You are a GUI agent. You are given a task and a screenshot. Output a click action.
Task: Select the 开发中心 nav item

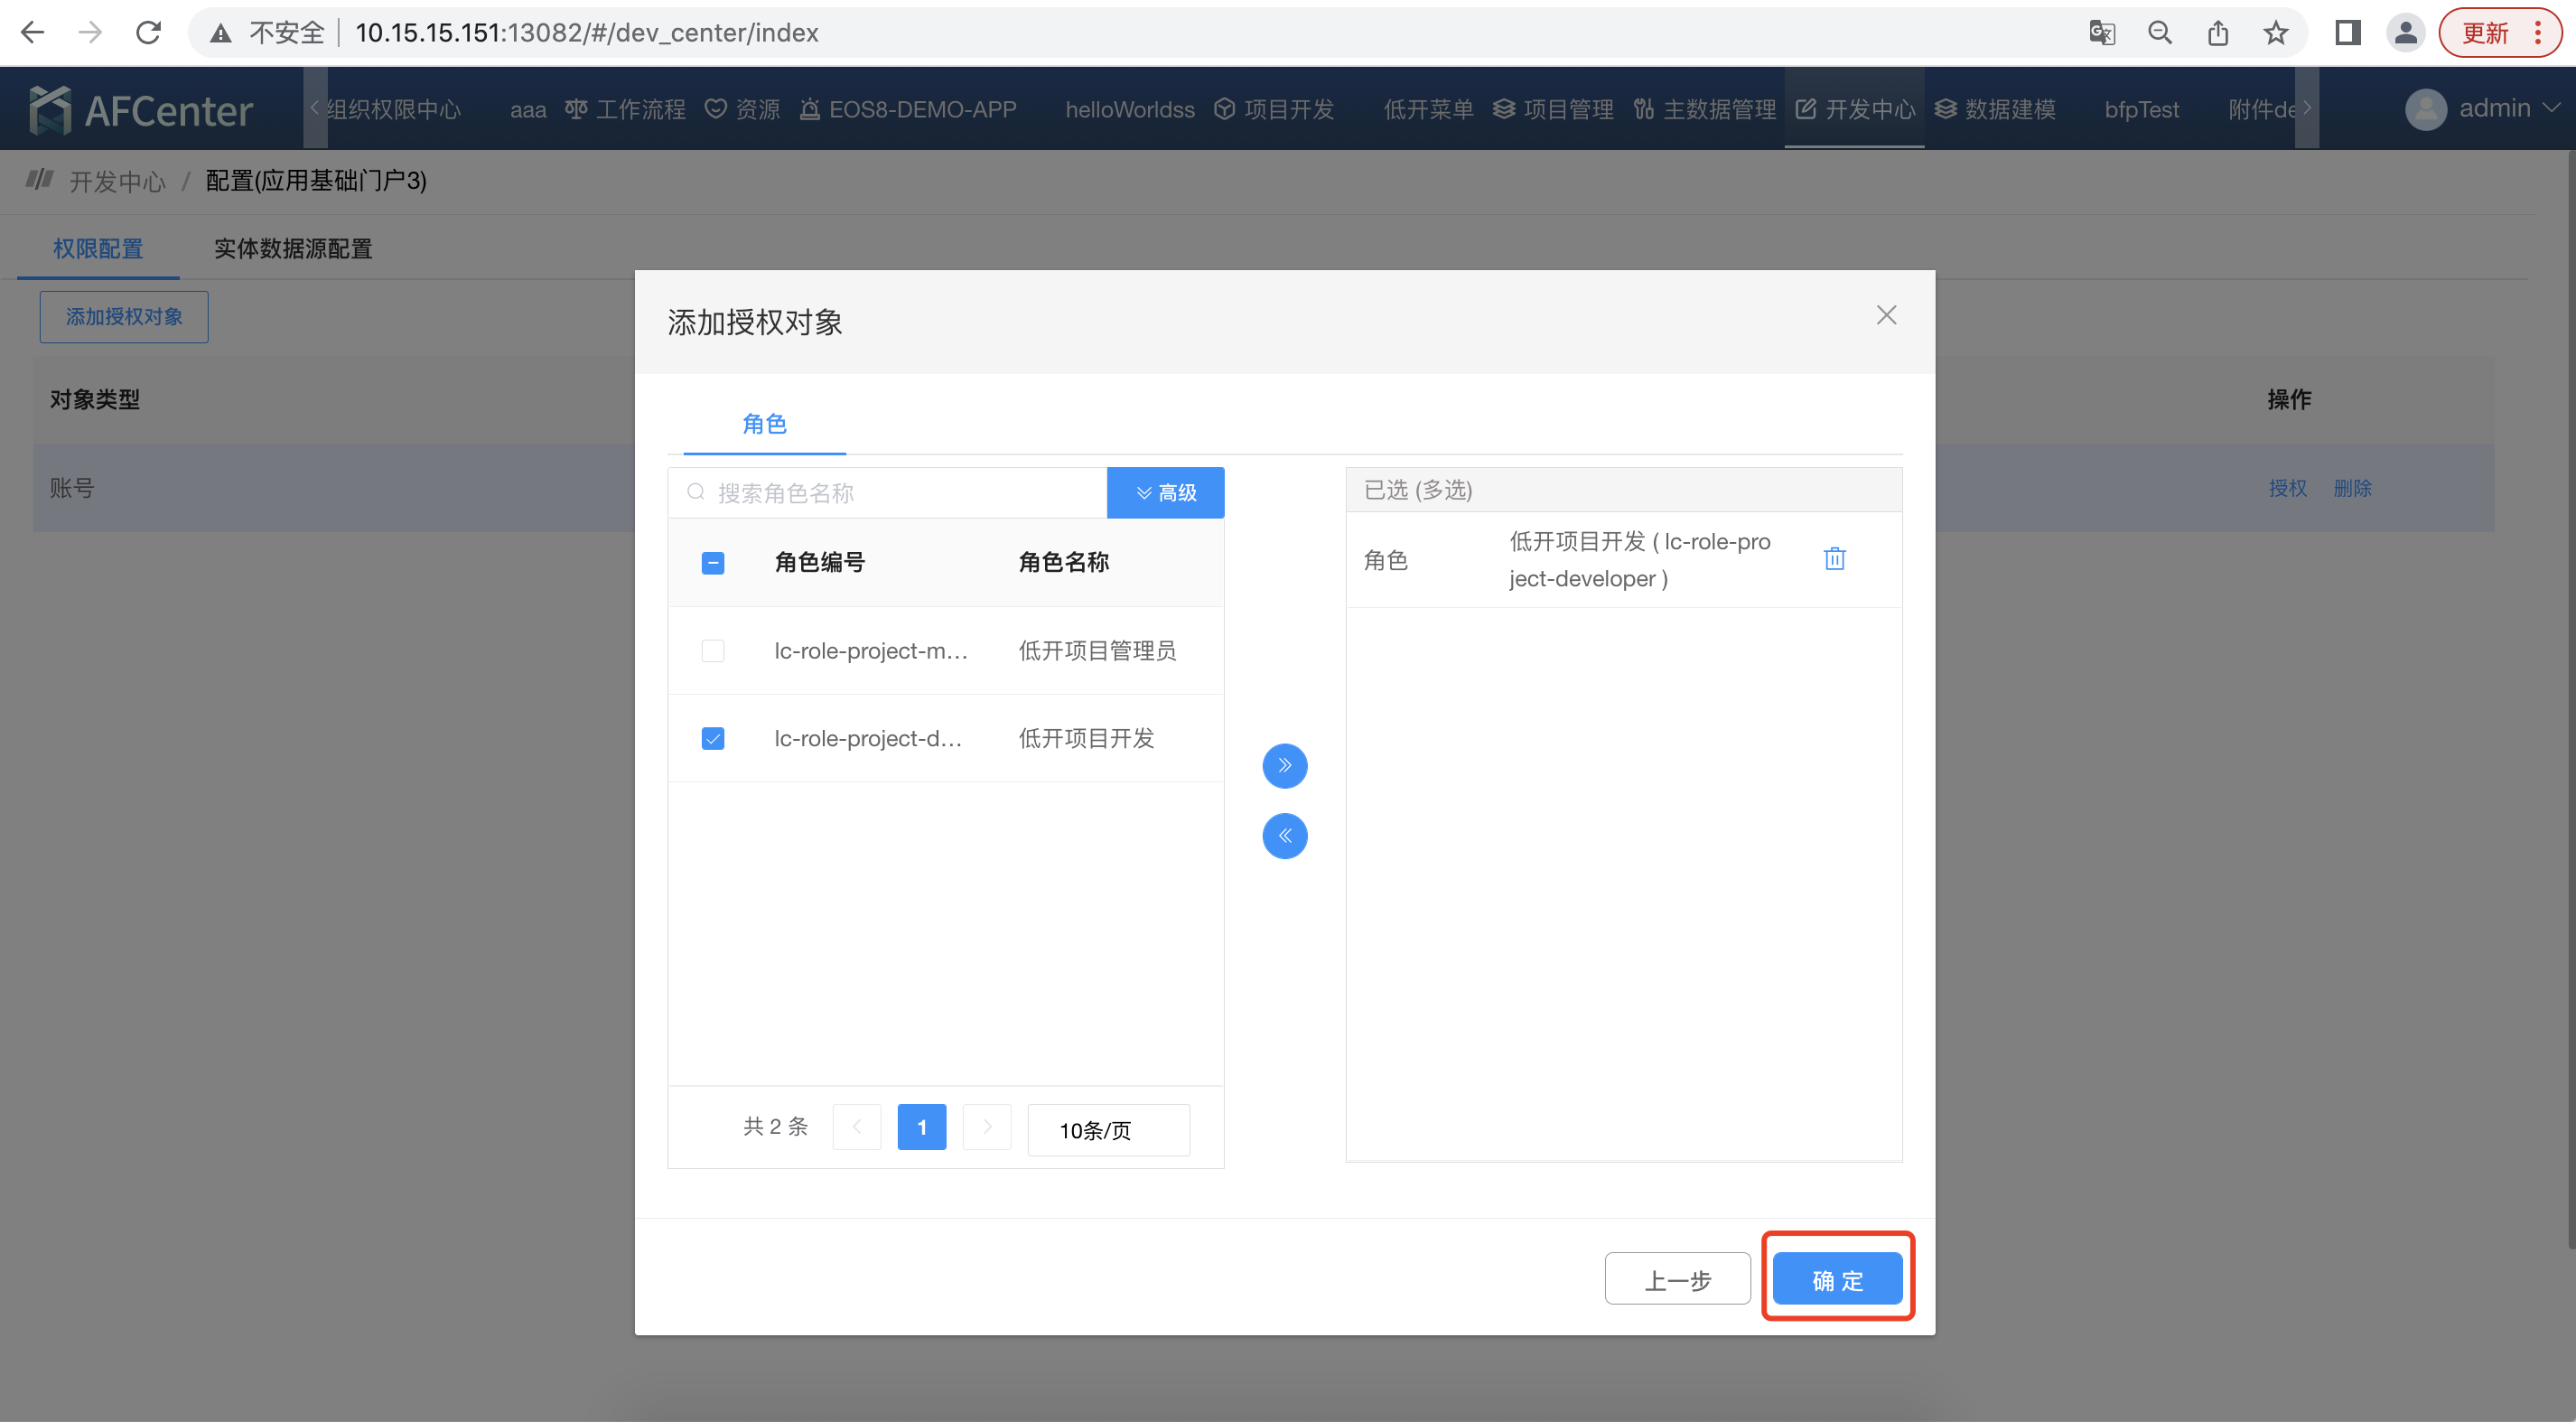click(1855, 110)
